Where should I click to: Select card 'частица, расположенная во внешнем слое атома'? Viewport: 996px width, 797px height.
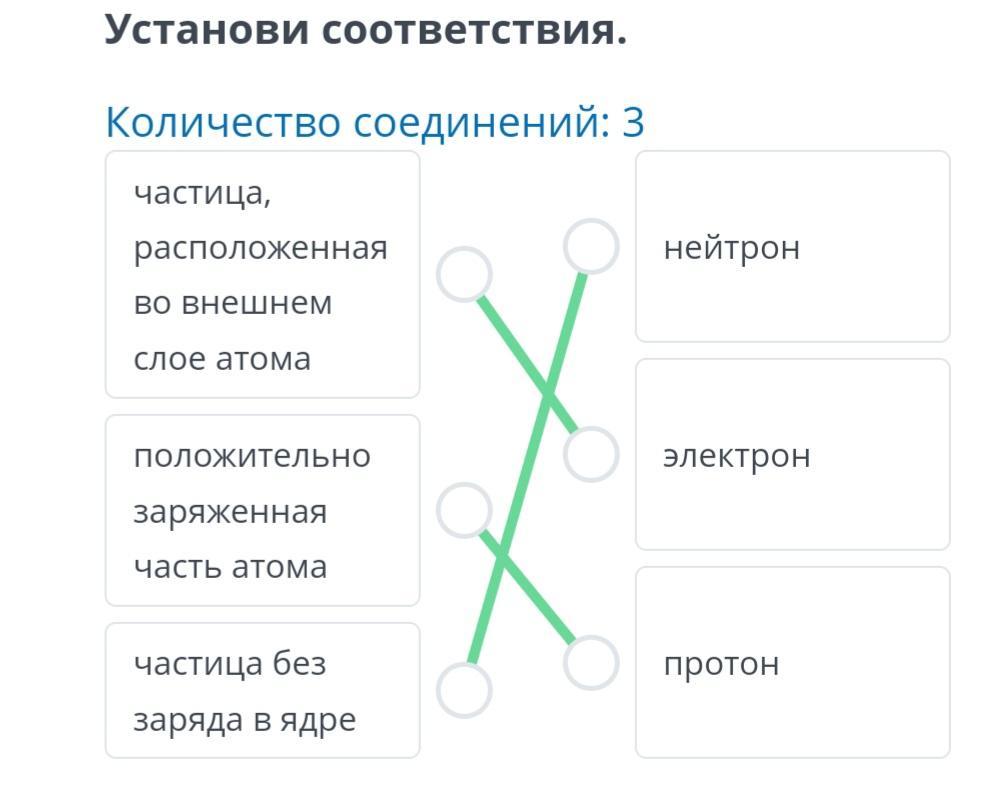click(262, 274)
